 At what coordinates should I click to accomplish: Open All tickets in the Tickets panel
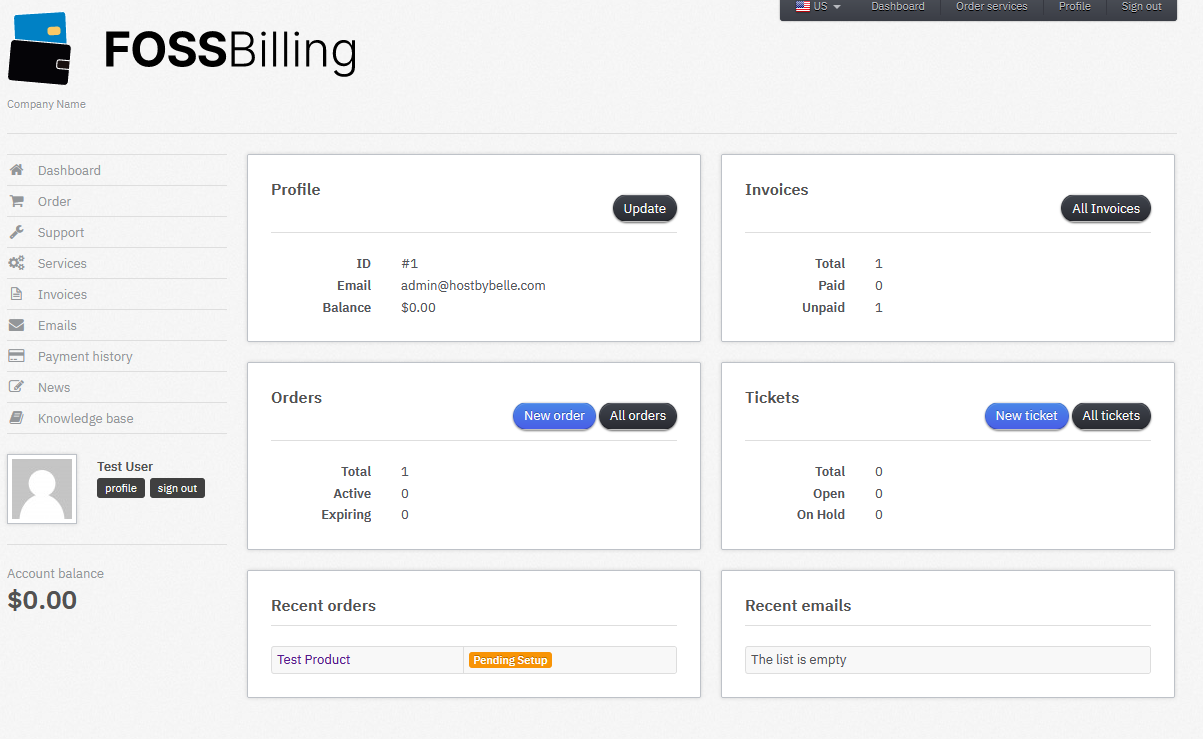1111,416
